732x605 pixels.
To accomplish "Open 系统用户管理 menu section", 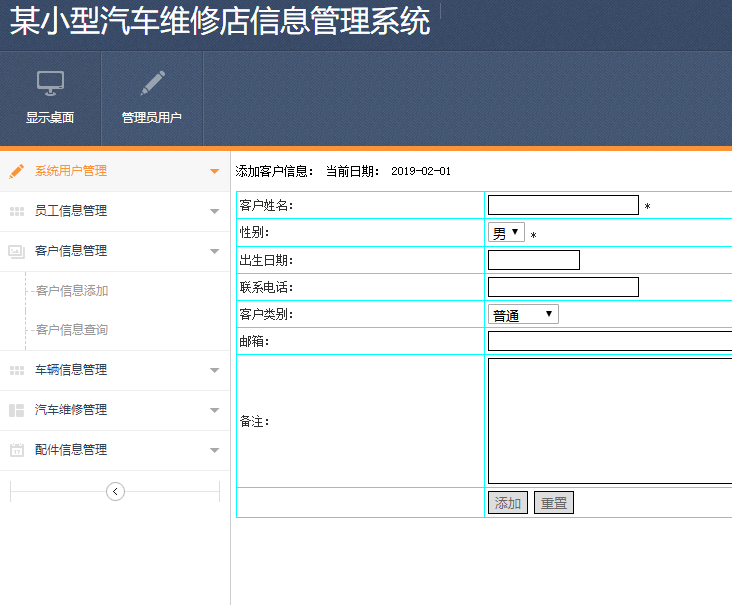I will 115,171.
